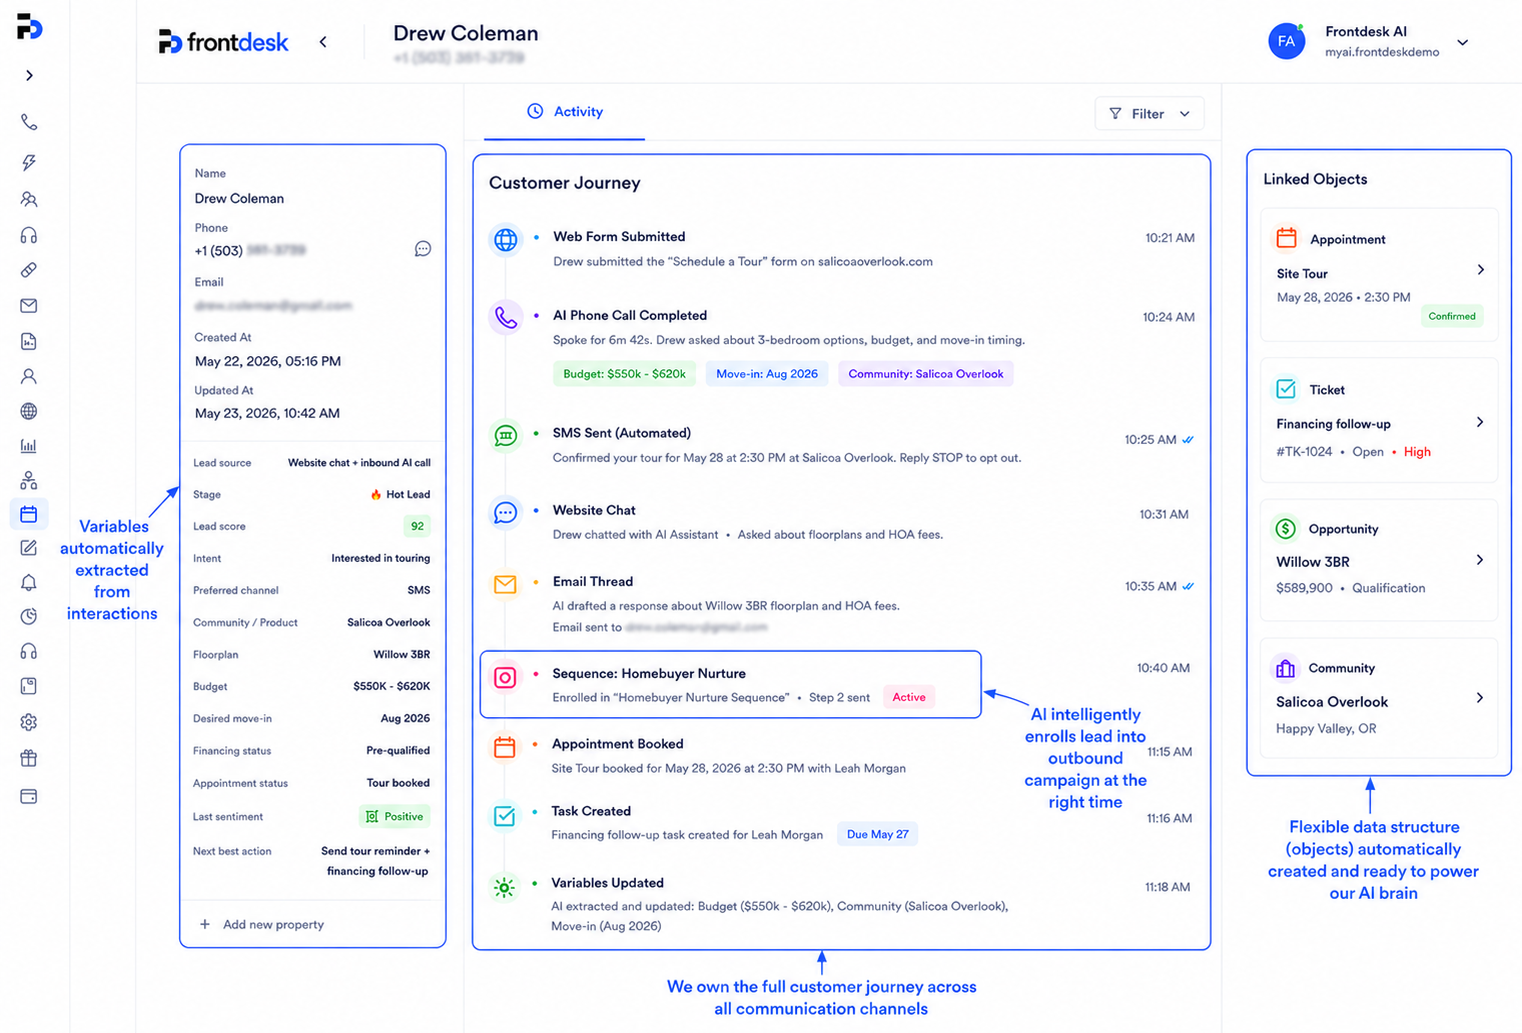Screen dimensions: 1522x1033
Task: Select the bar chart analytics sidebar icon
Action: click(x=29, y=446)
